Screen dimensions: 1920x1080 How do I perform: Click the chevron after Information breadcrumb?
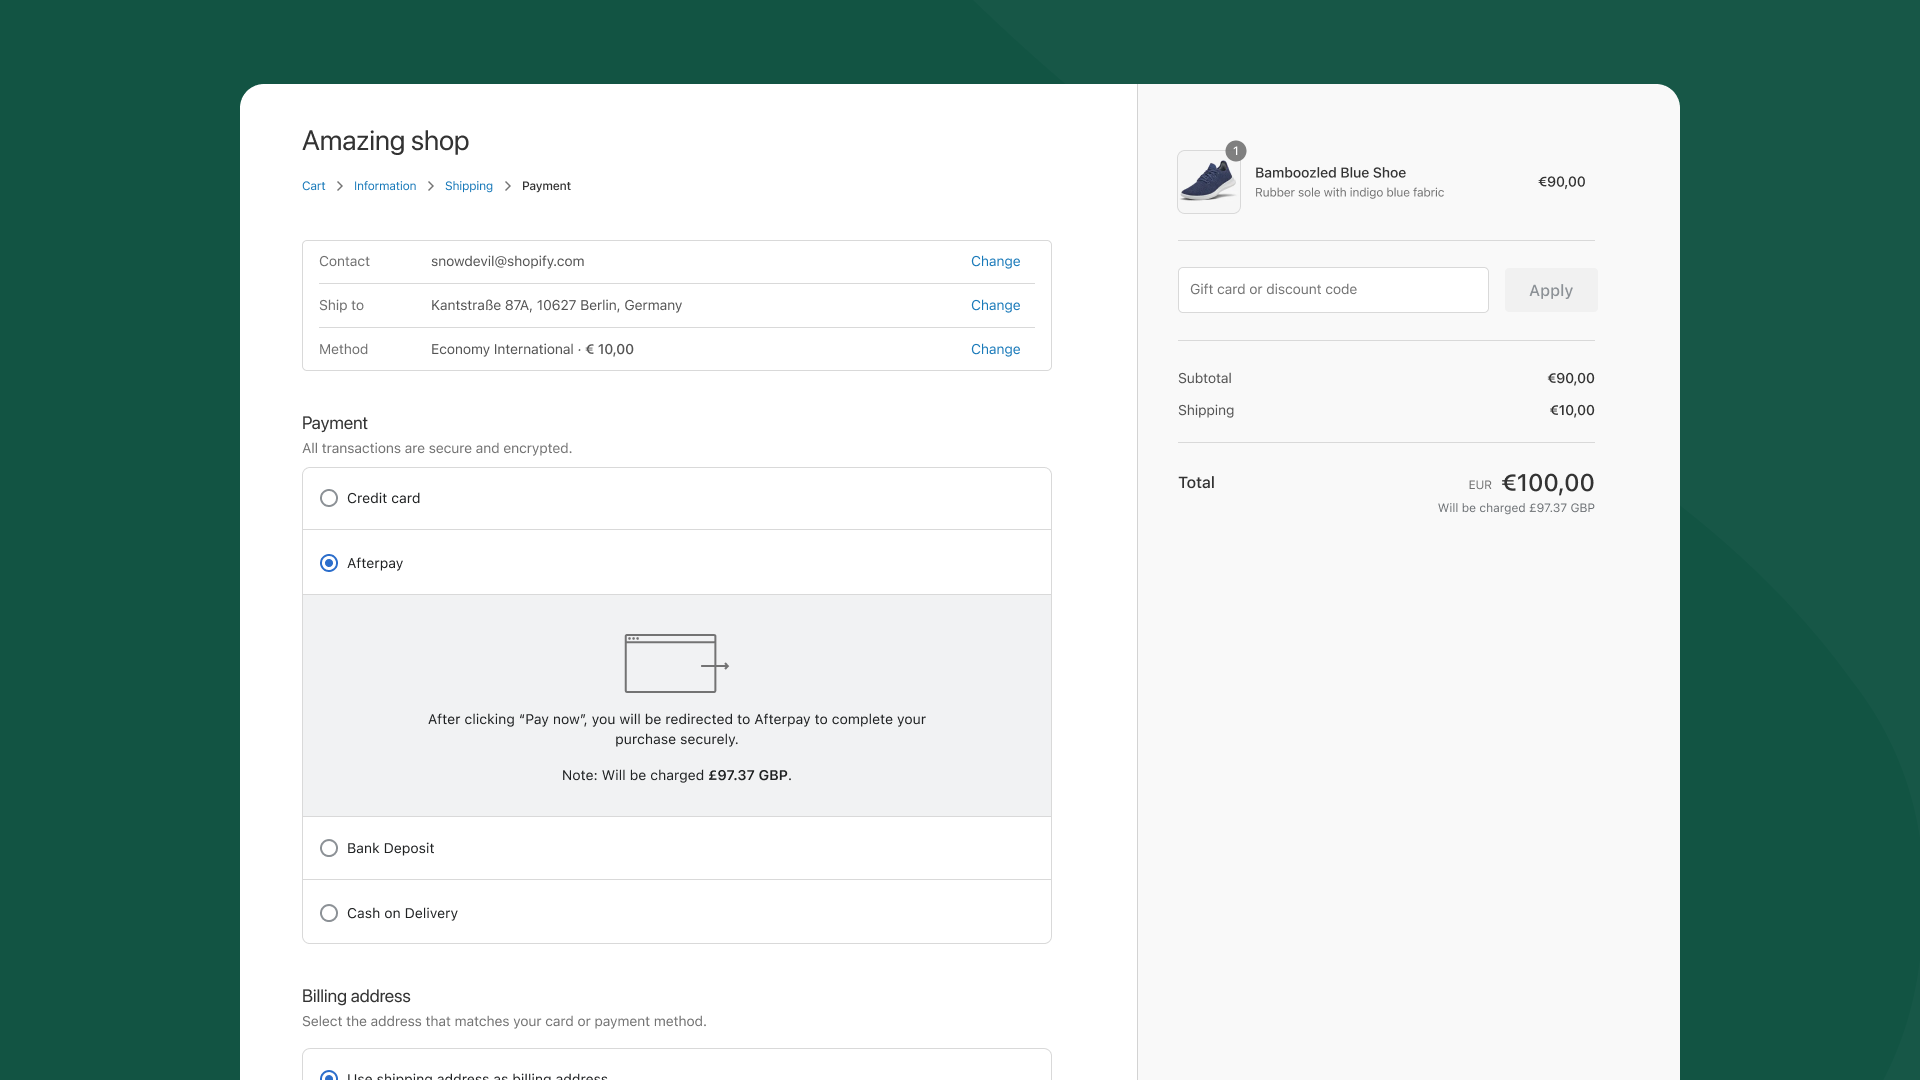coord(431,186)
